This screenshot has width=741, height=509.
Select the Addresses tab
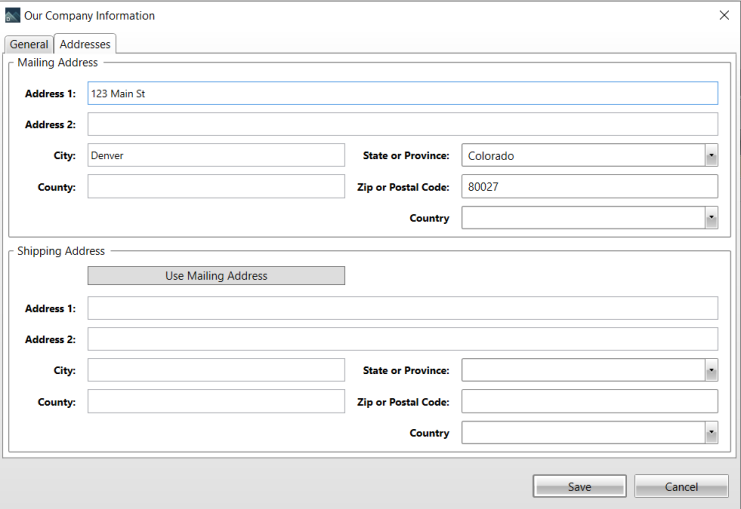click(x=85, y=44)
